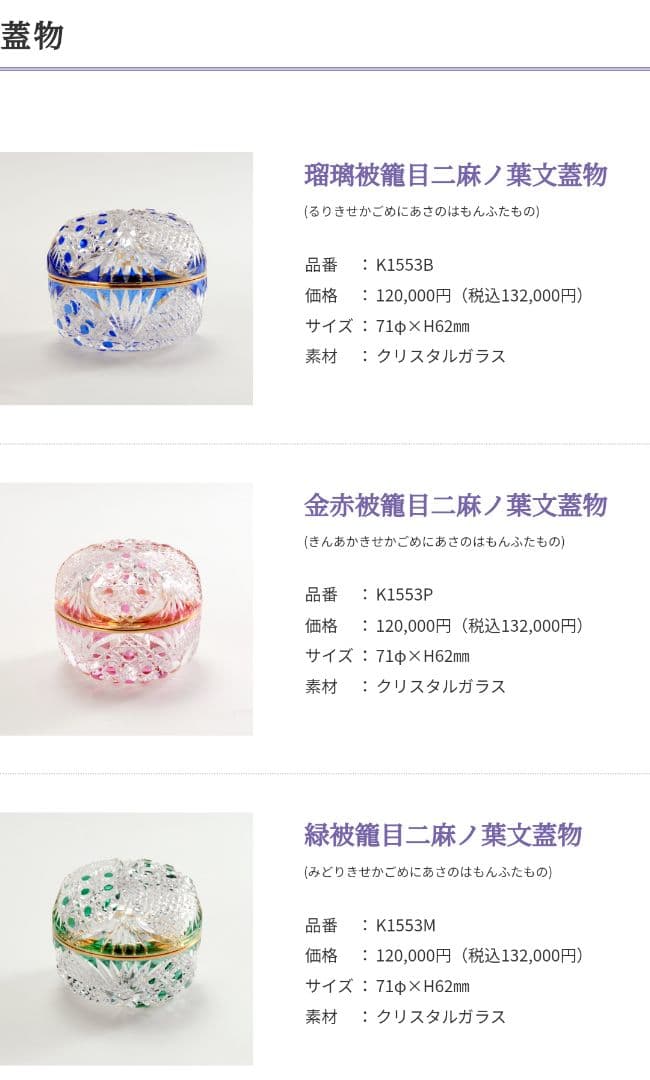Click the 瑠璃被籠目二麻ノ葉文蓋物 product title
The image size is (650, 1080).
pyautogui.click(x=456, y=175)
